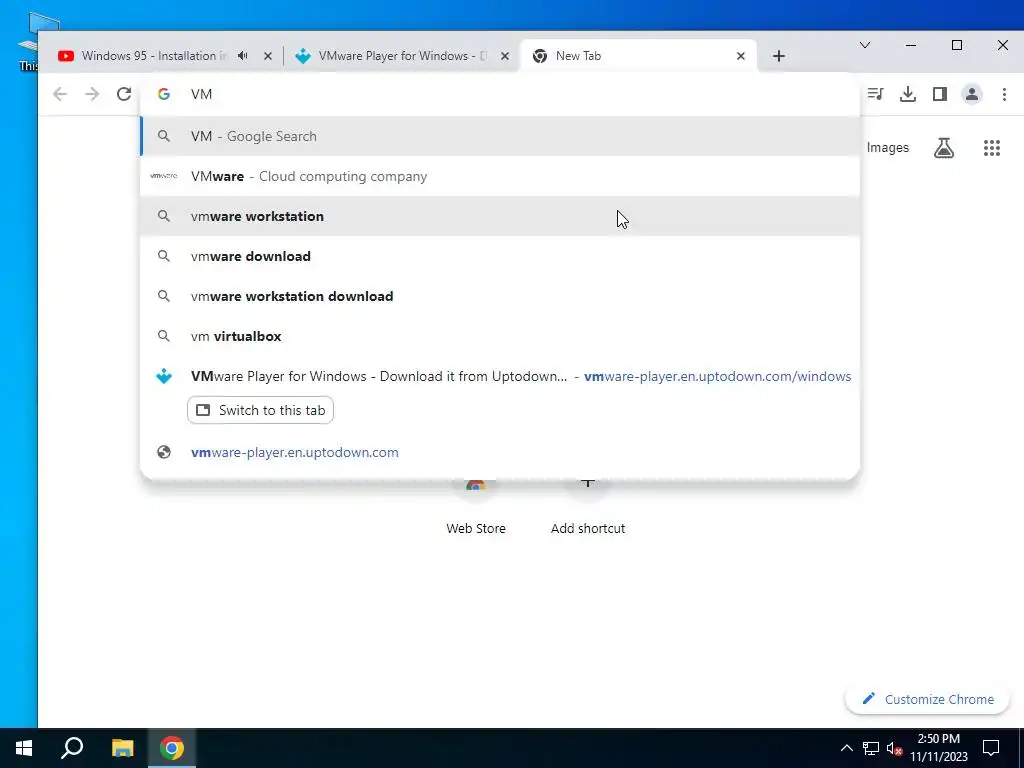Open a new tab with plus button
Screen dimensions: 1024x768
pos(778,56)
